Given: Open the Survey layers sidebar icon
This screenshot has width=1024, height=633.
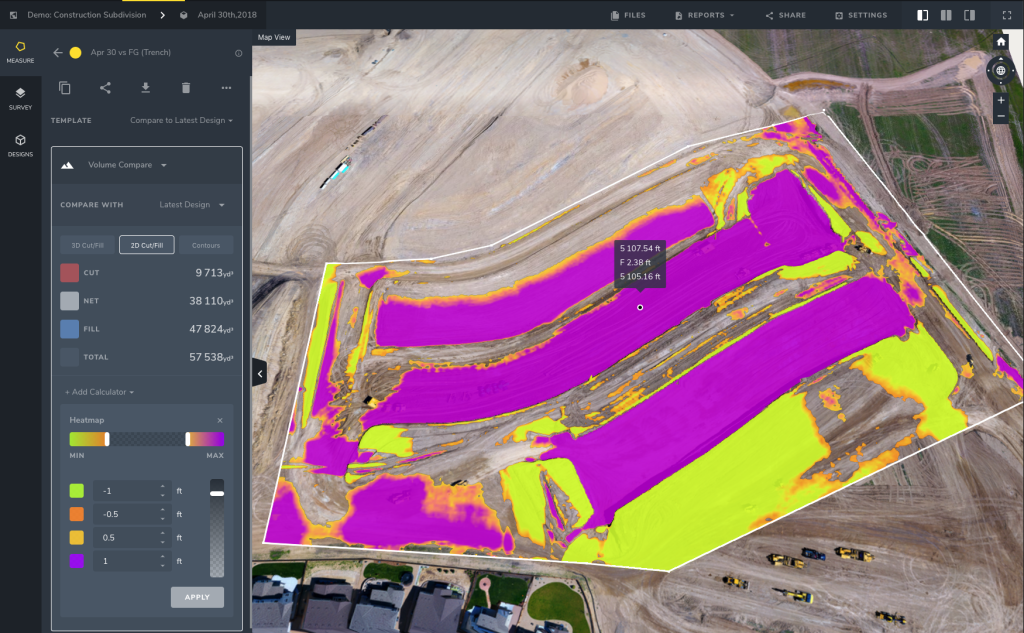Looking at the screenshot, I should (20, 98).
